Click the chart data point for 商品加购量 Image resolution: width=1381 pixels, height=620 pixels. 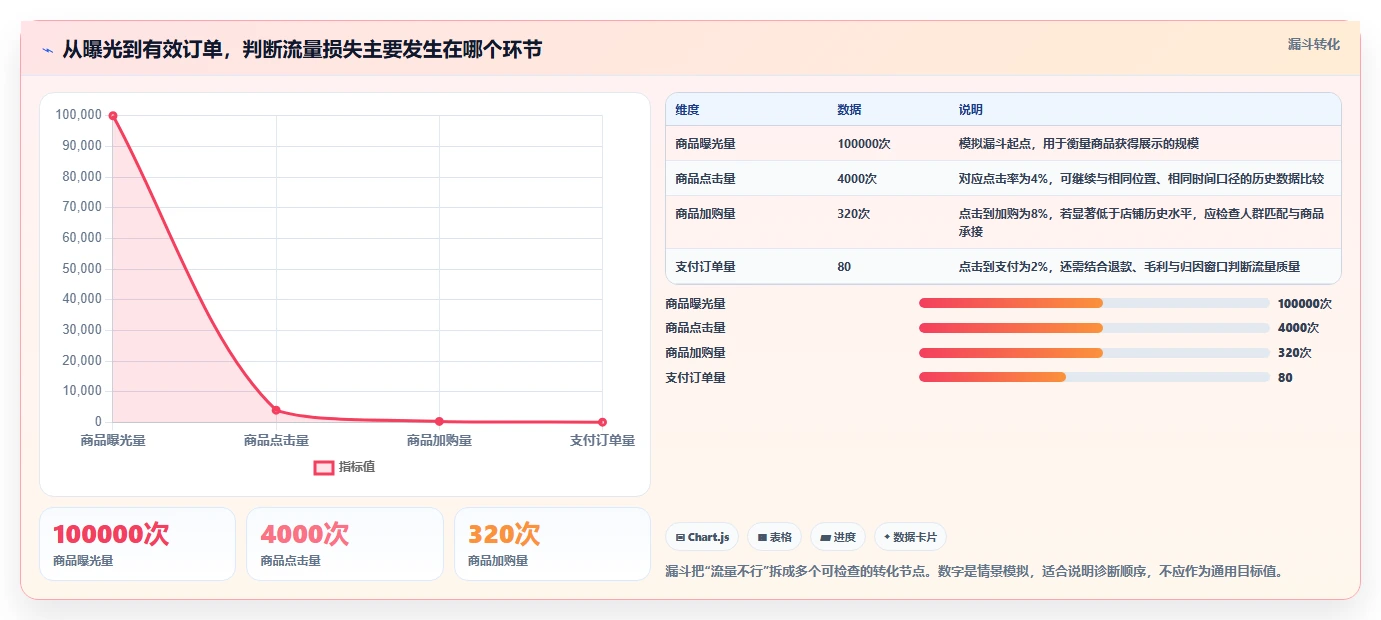439,421
